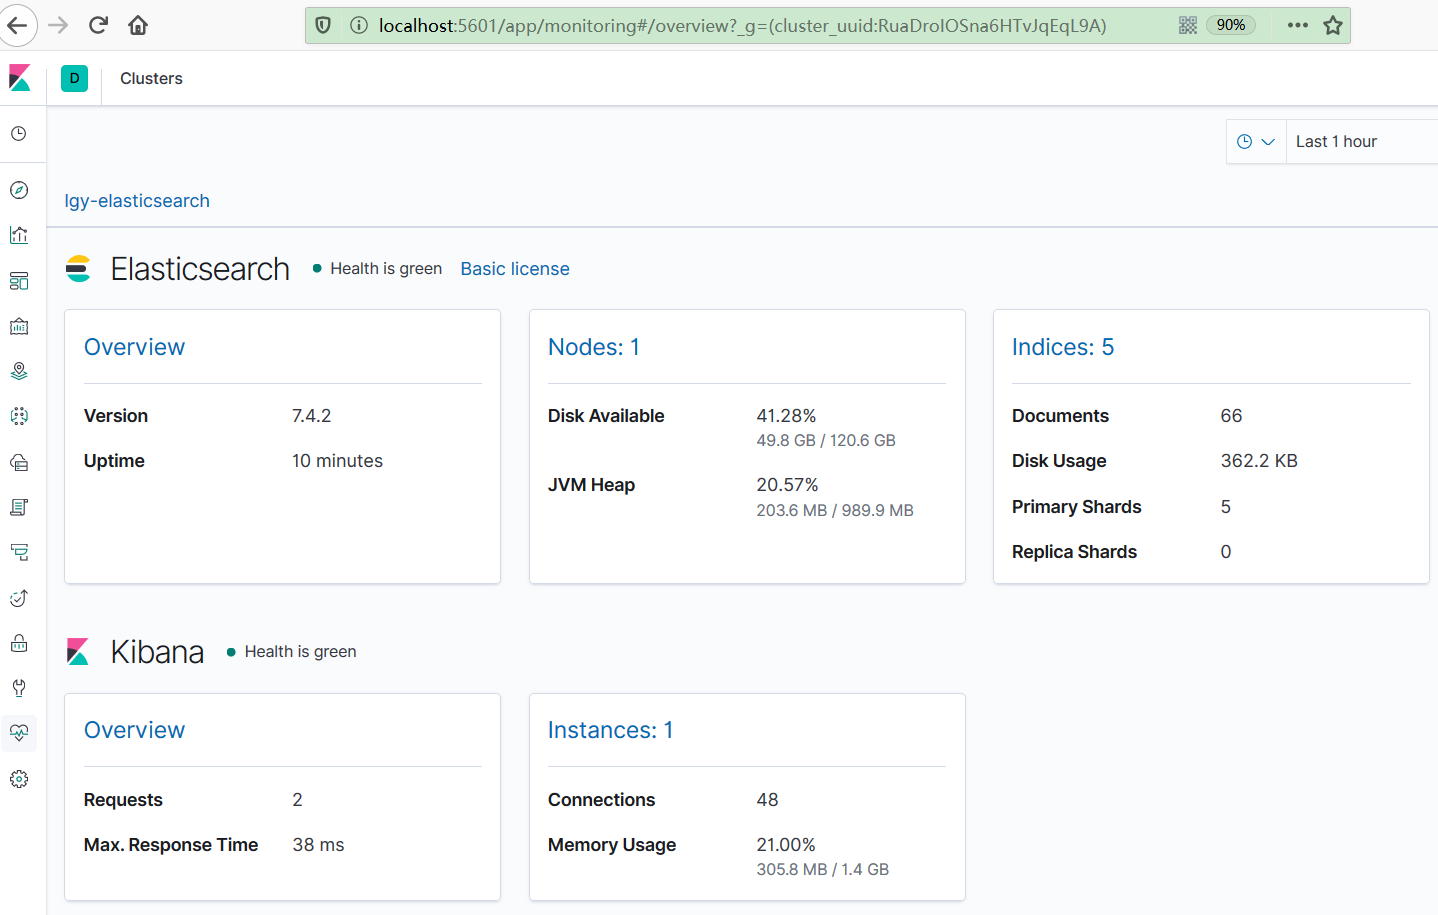This screenshot has height=915, width=1438.
Task: Open Recently viewed clock icon in sidebar
Action: 19,133
